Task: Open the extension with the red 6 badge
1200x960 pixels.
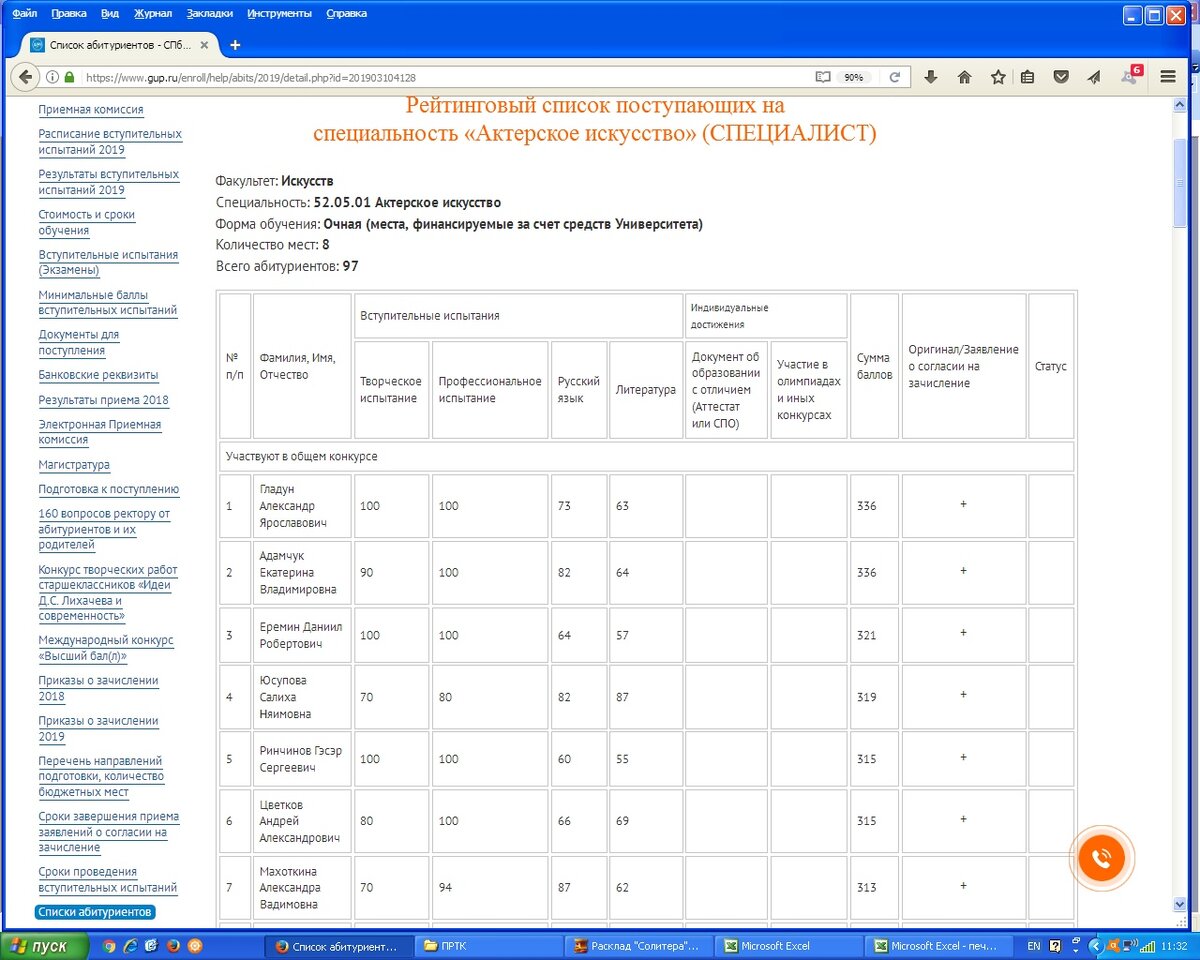Action: [1131, 75]
